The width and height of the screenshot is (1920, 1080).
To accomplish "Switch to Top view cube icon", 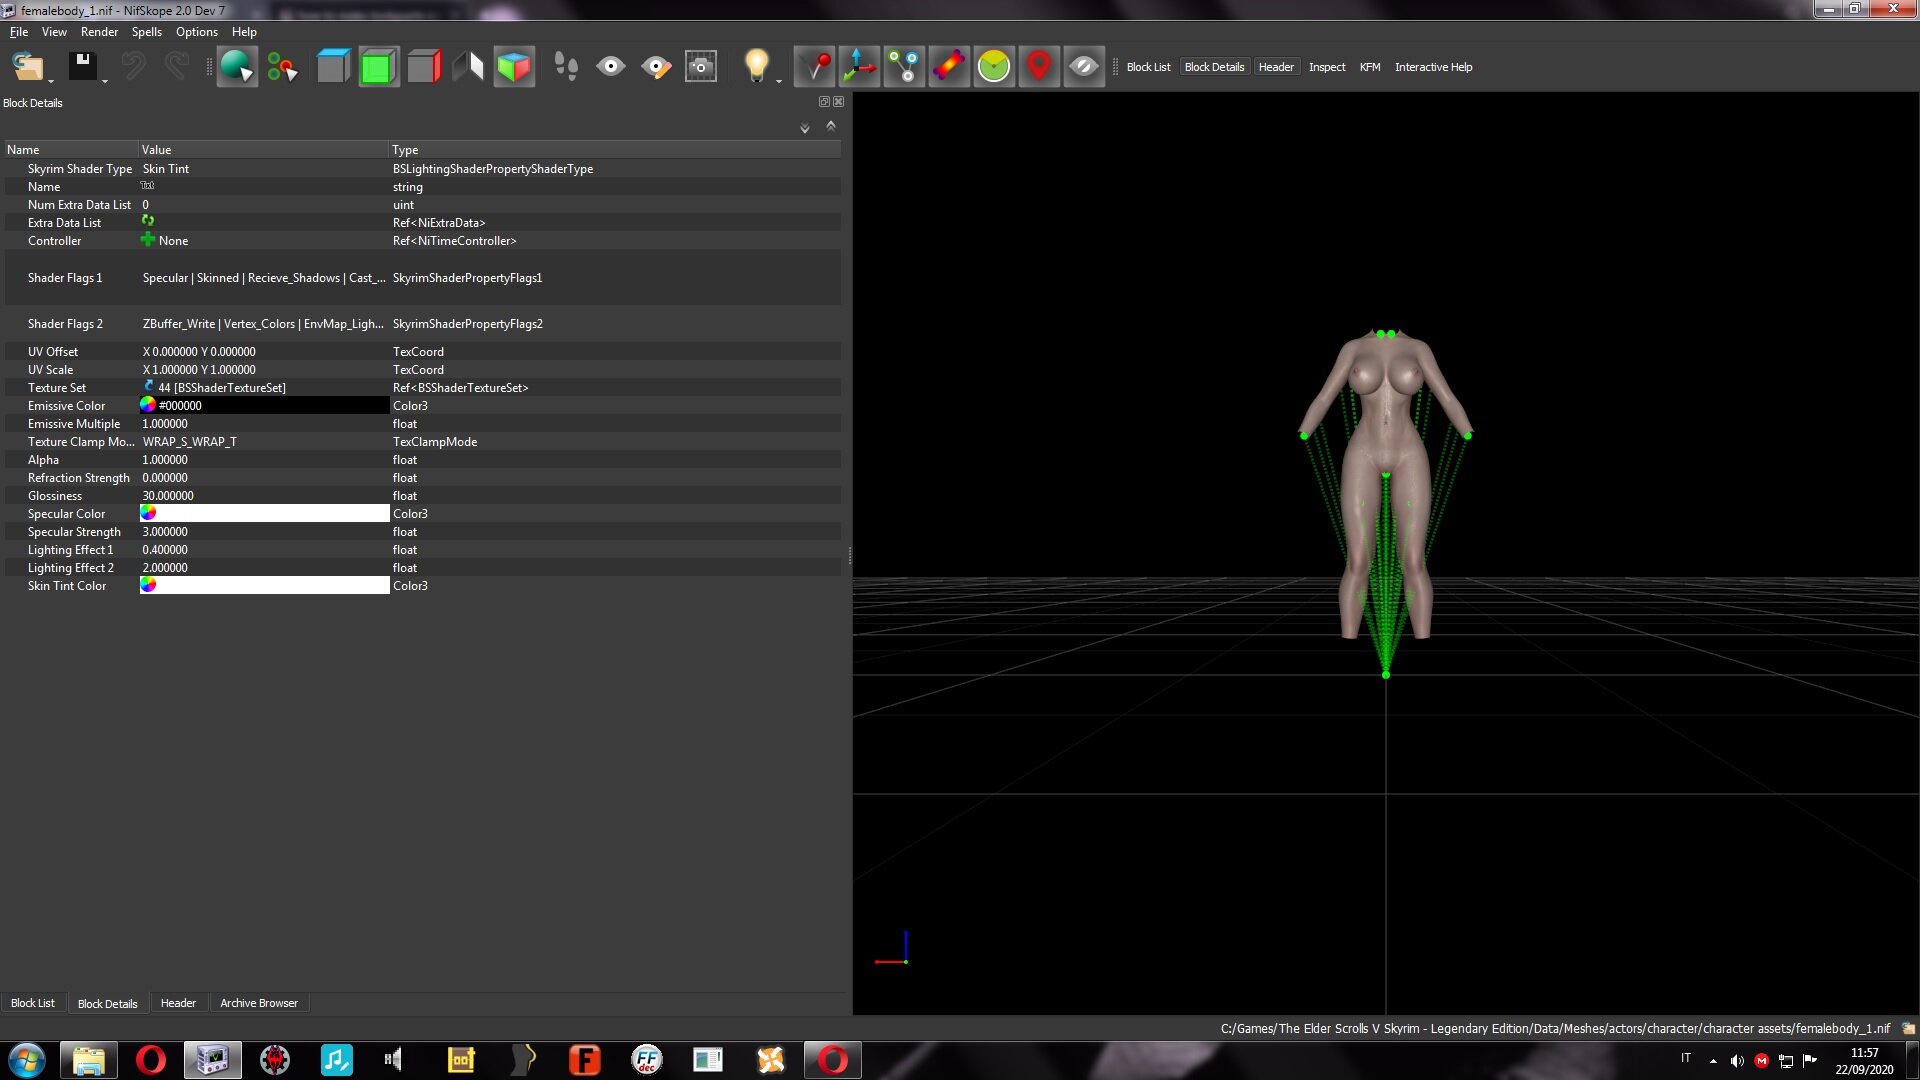I will [x=333, y=67].
